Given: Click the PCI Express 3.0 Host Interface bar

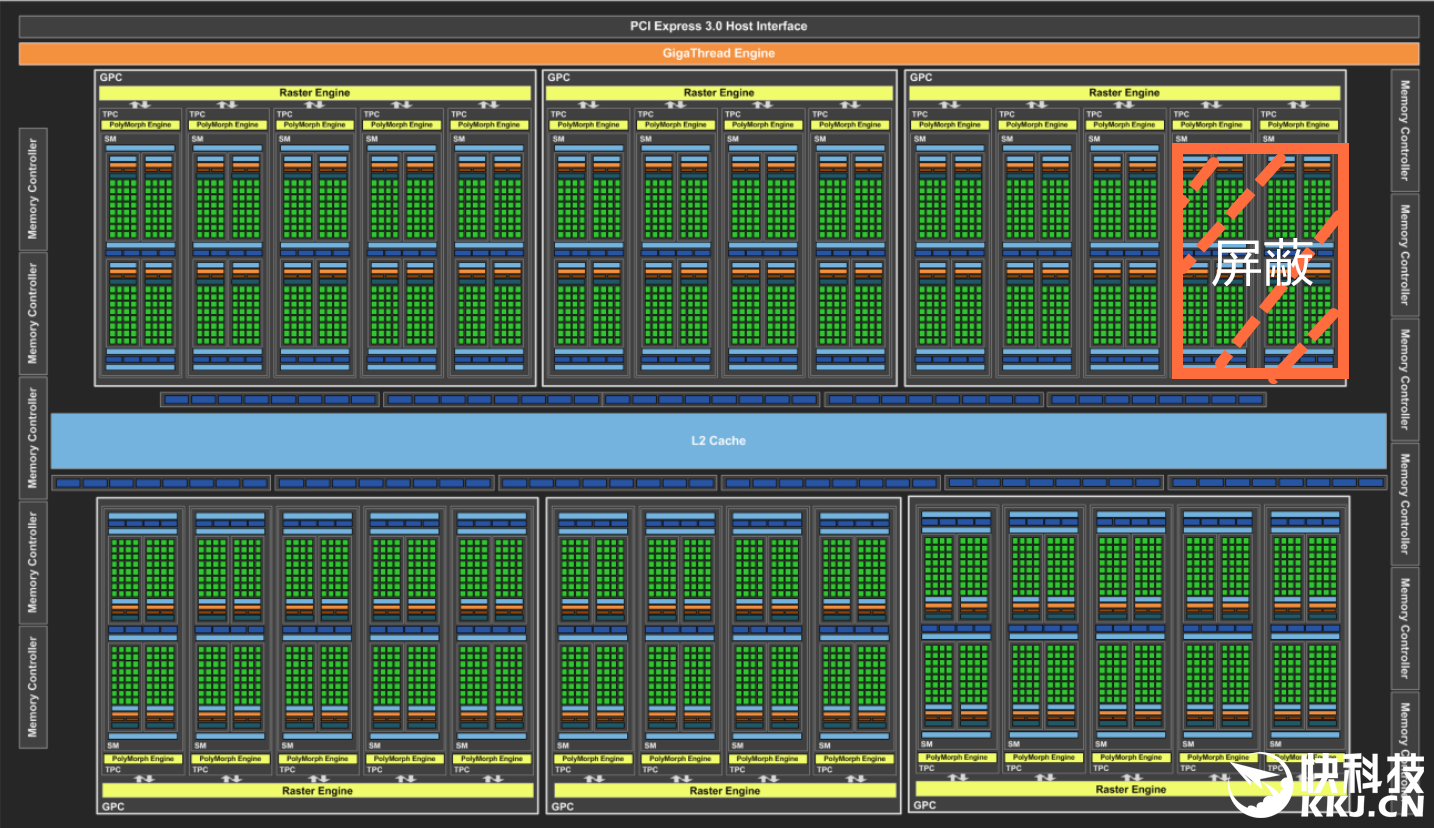Looking at the screenshot, I should [718, 26].
